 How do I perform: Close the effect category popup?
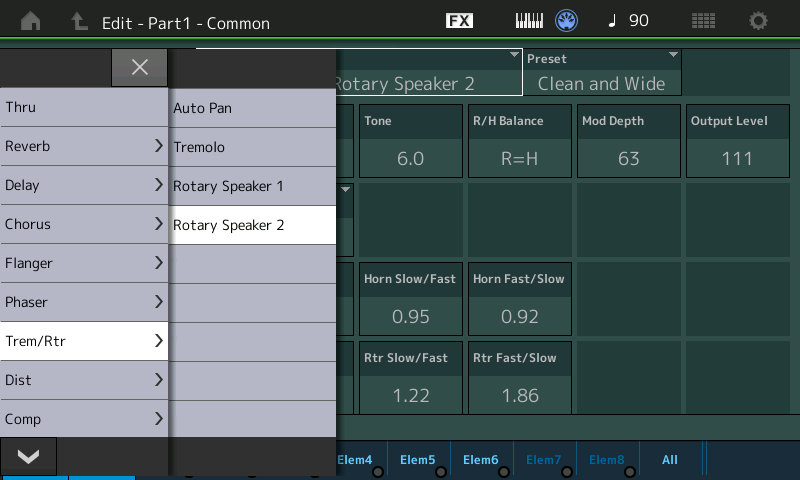(x=140, y=67)
